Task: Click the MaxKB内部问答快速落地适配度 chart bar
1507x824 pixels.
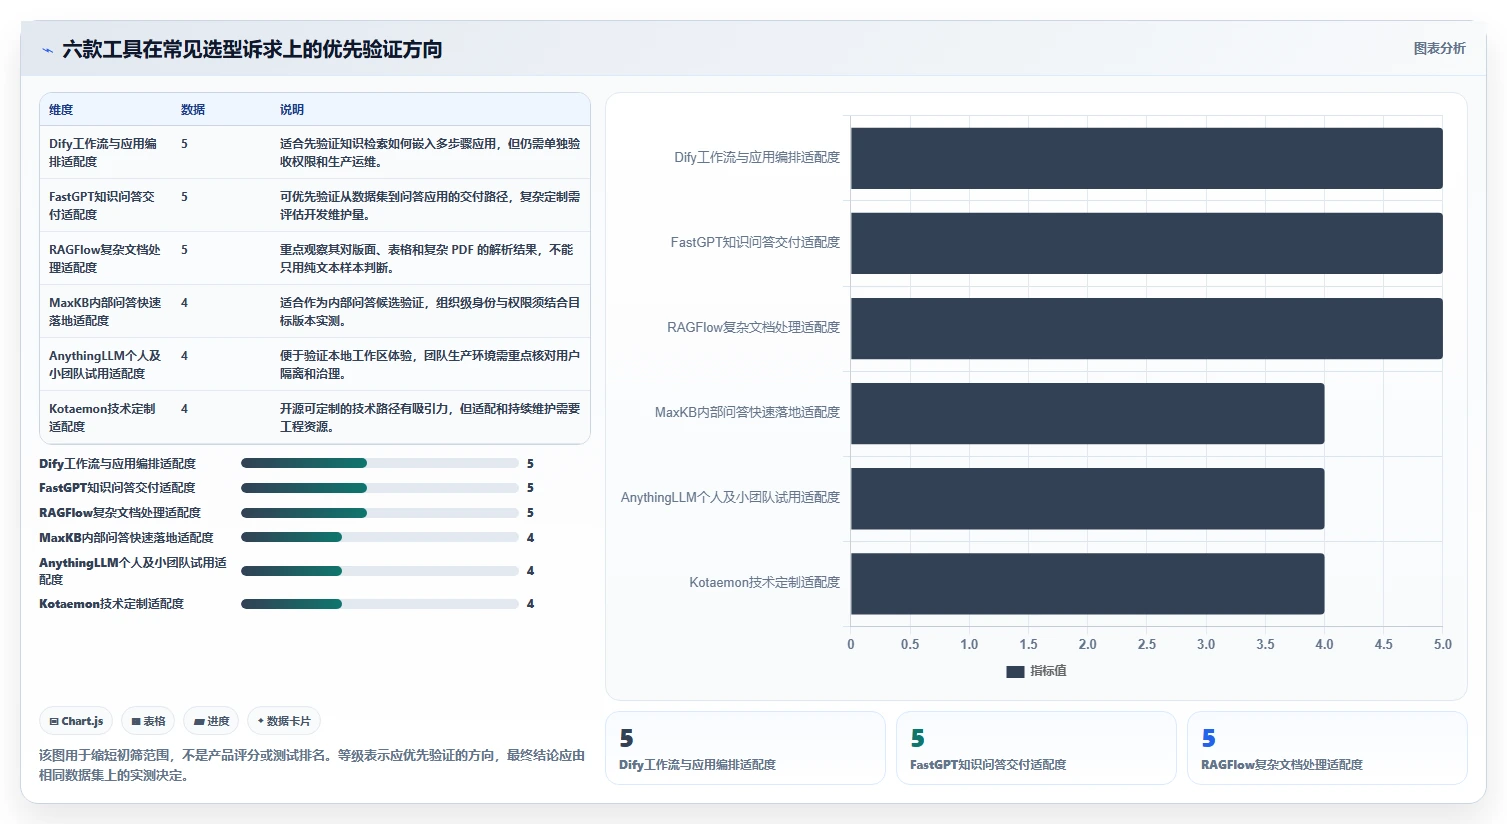Action: coord(1087,413)
